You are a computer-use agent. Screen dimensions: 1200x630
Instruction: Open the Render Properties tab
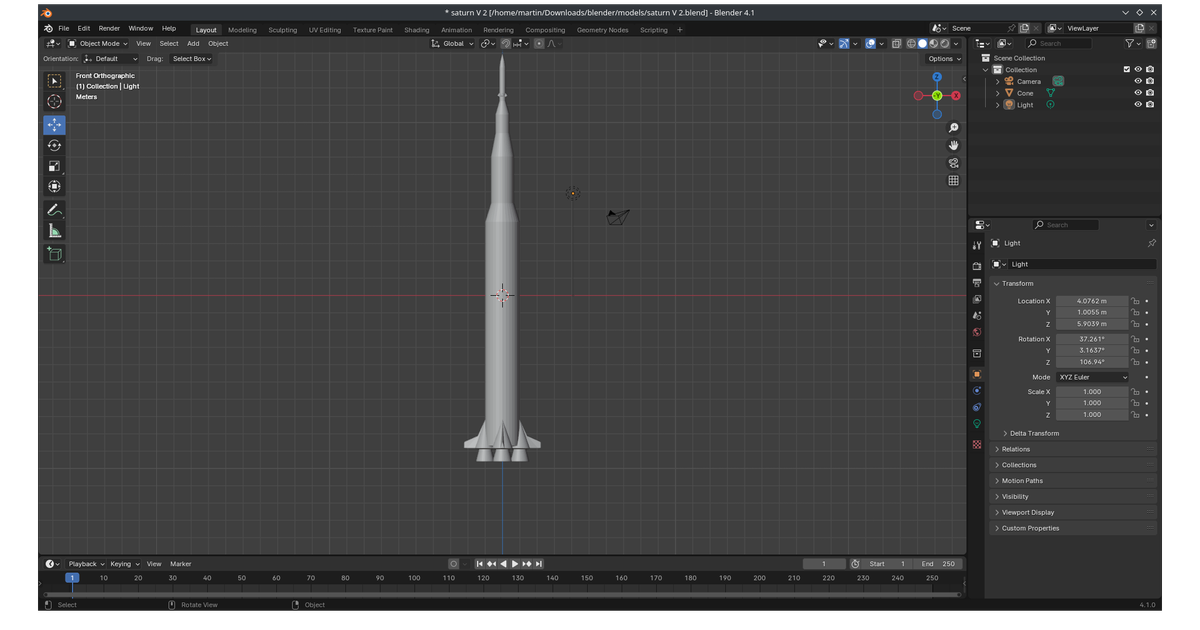point(977,268)
